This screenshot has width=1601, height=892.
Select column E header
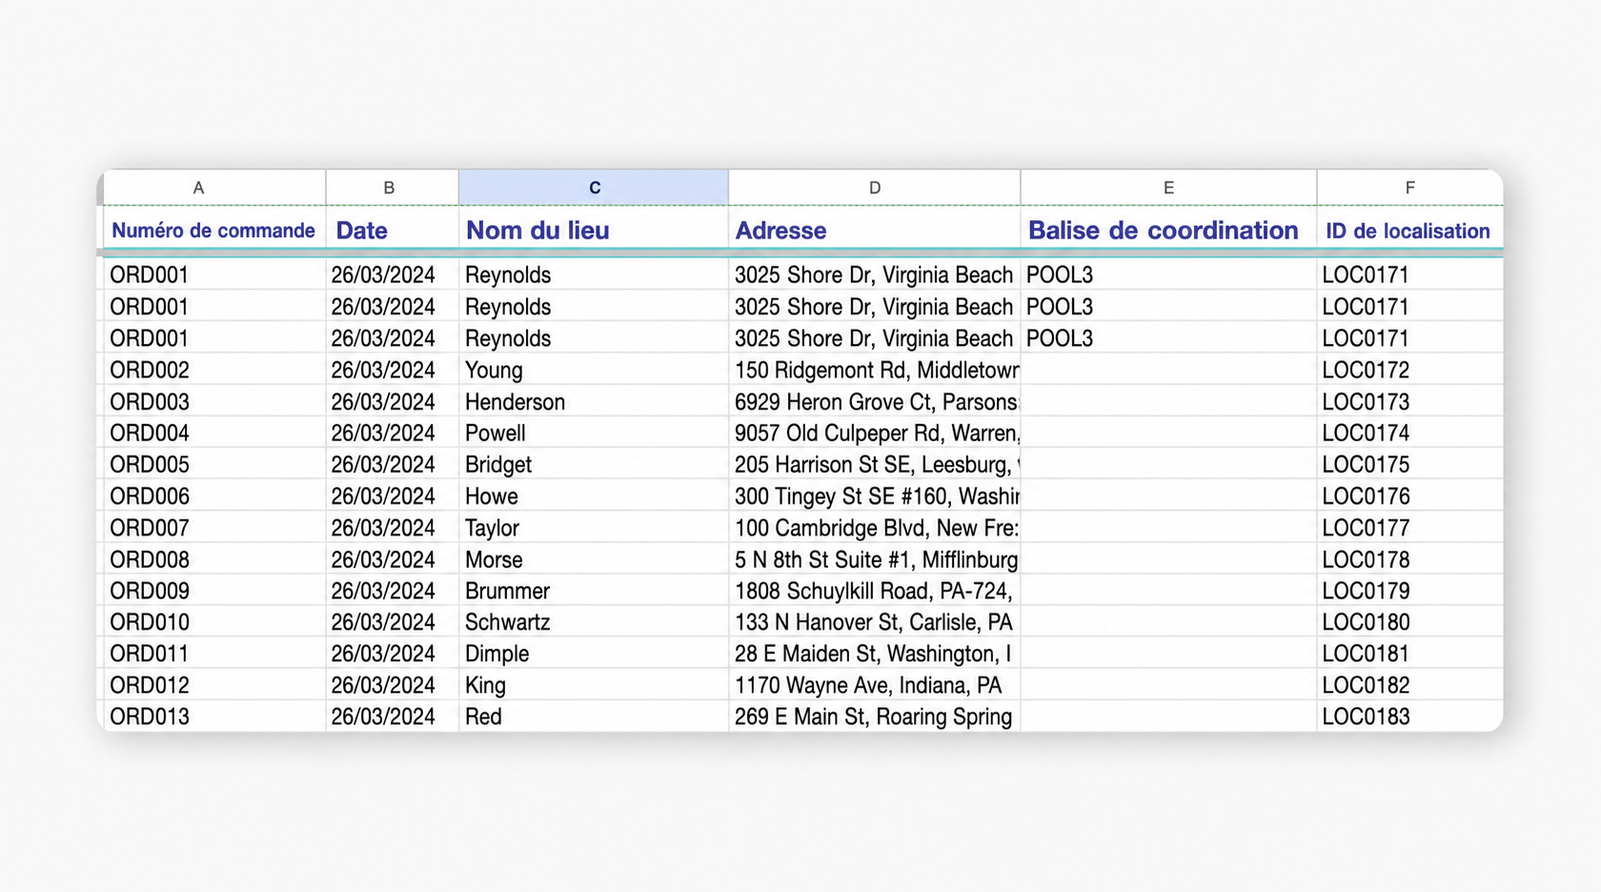pyautogui.click(x=1168, y=188)
